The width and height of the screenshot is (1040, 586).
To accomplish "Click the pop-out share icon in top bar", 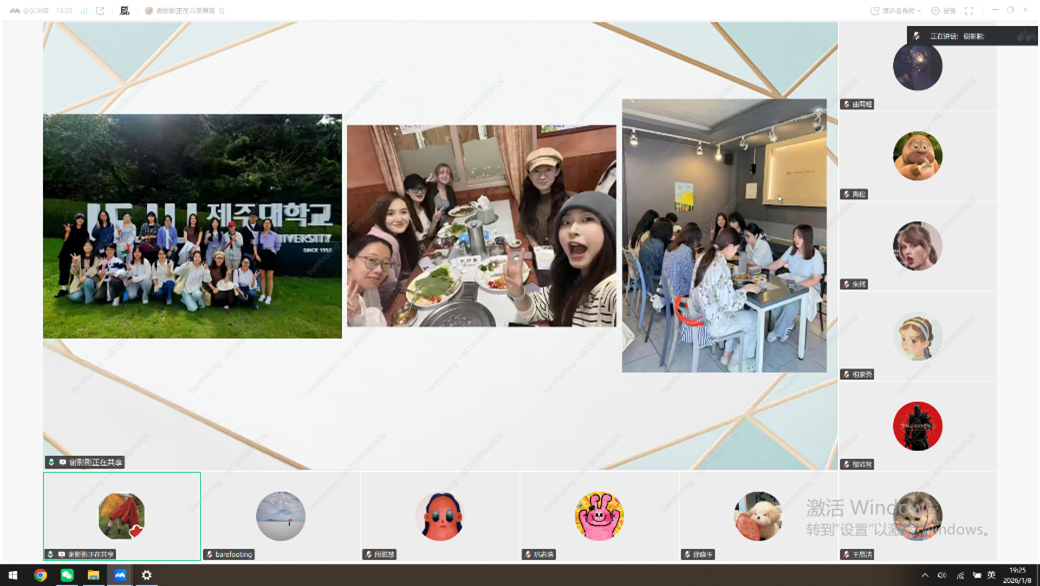I will click(x=100, y=11).
